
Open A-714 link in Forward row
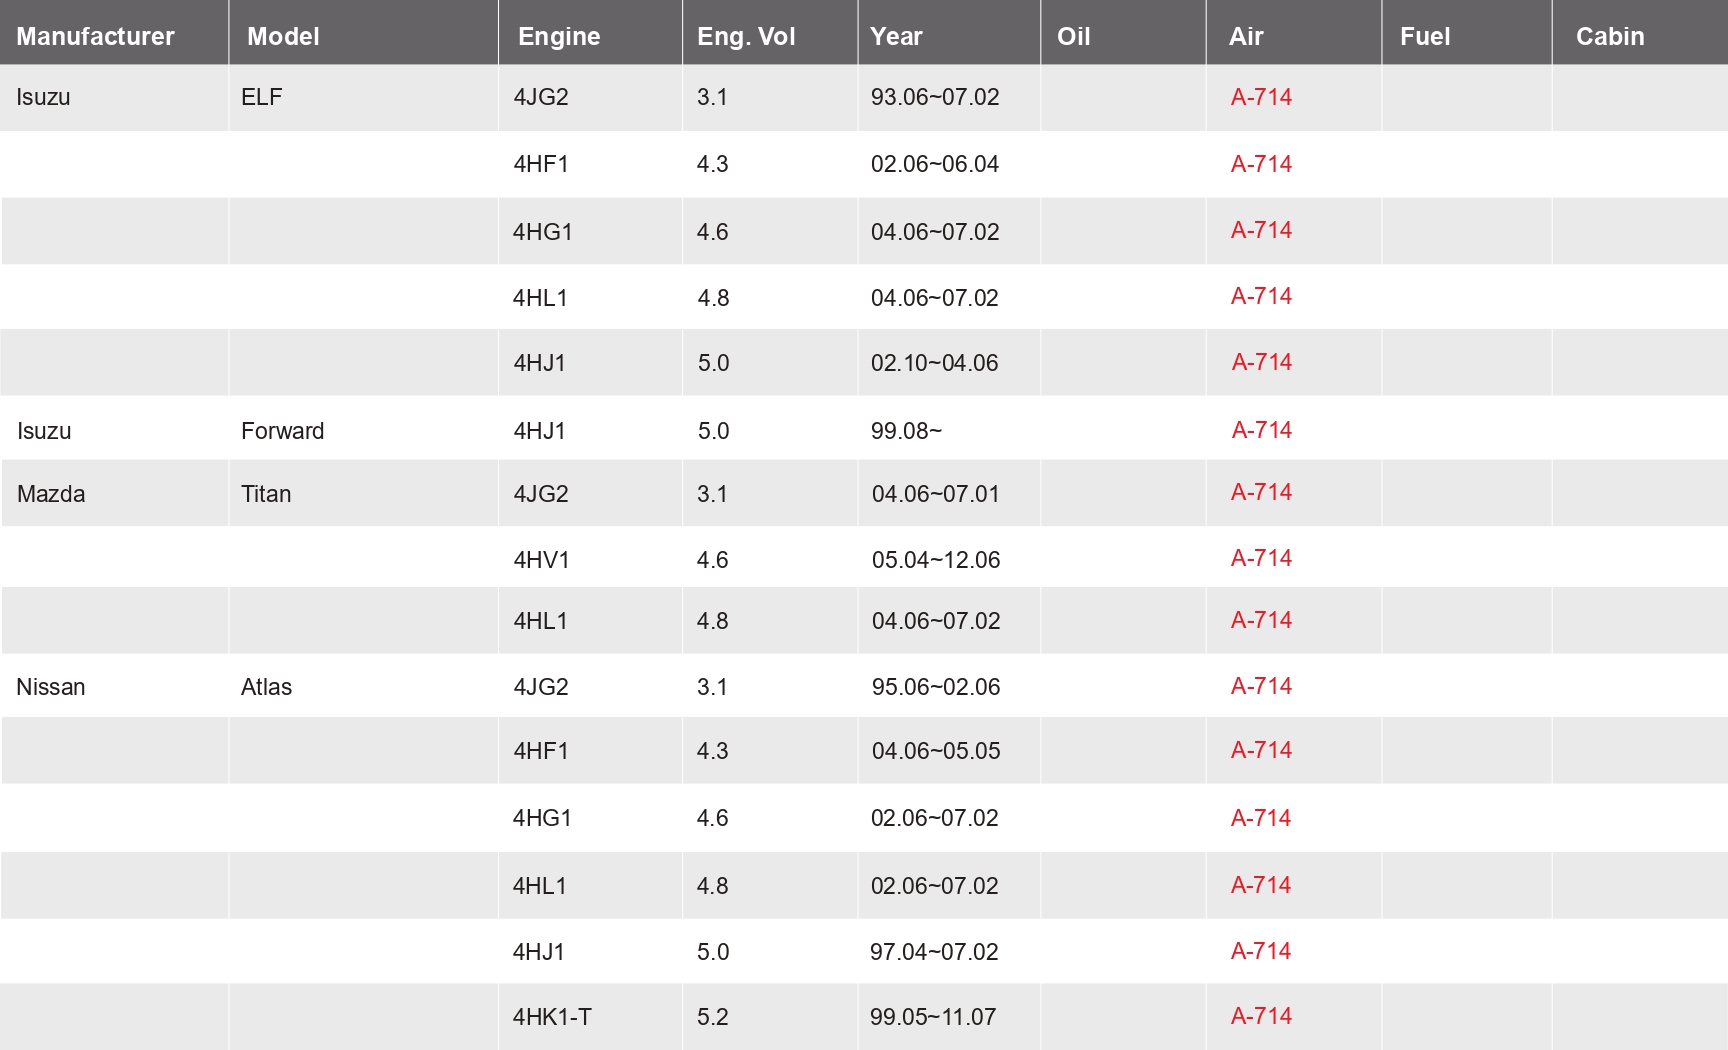click(x=1262, y=430)
